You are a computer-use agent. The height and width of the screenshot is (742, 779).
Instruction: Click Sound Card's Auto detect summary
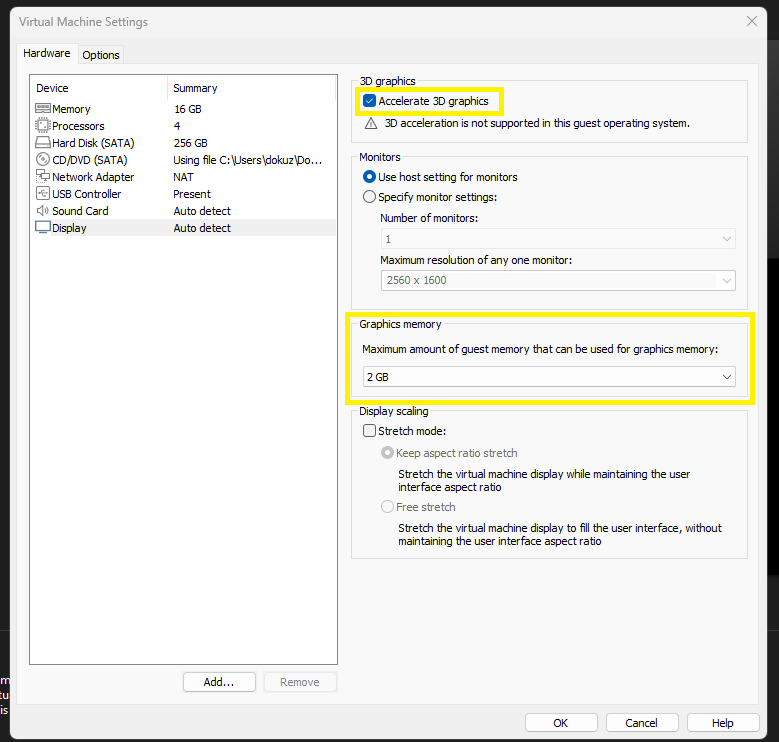pos(202,211)
